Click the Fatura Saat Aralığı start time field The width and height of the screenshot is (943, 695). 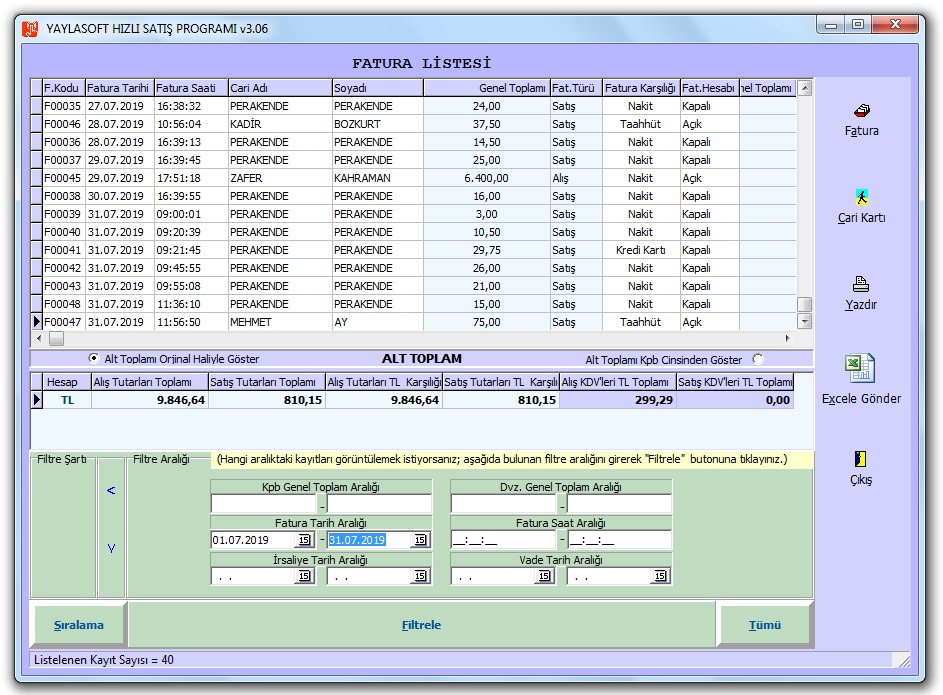point(503,540)
